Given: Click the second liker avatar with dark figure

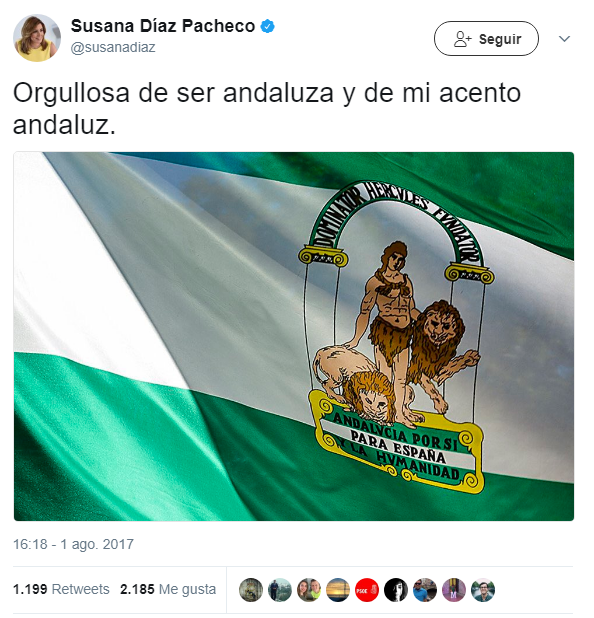Looking at the screenshot, I should [280, 590].
